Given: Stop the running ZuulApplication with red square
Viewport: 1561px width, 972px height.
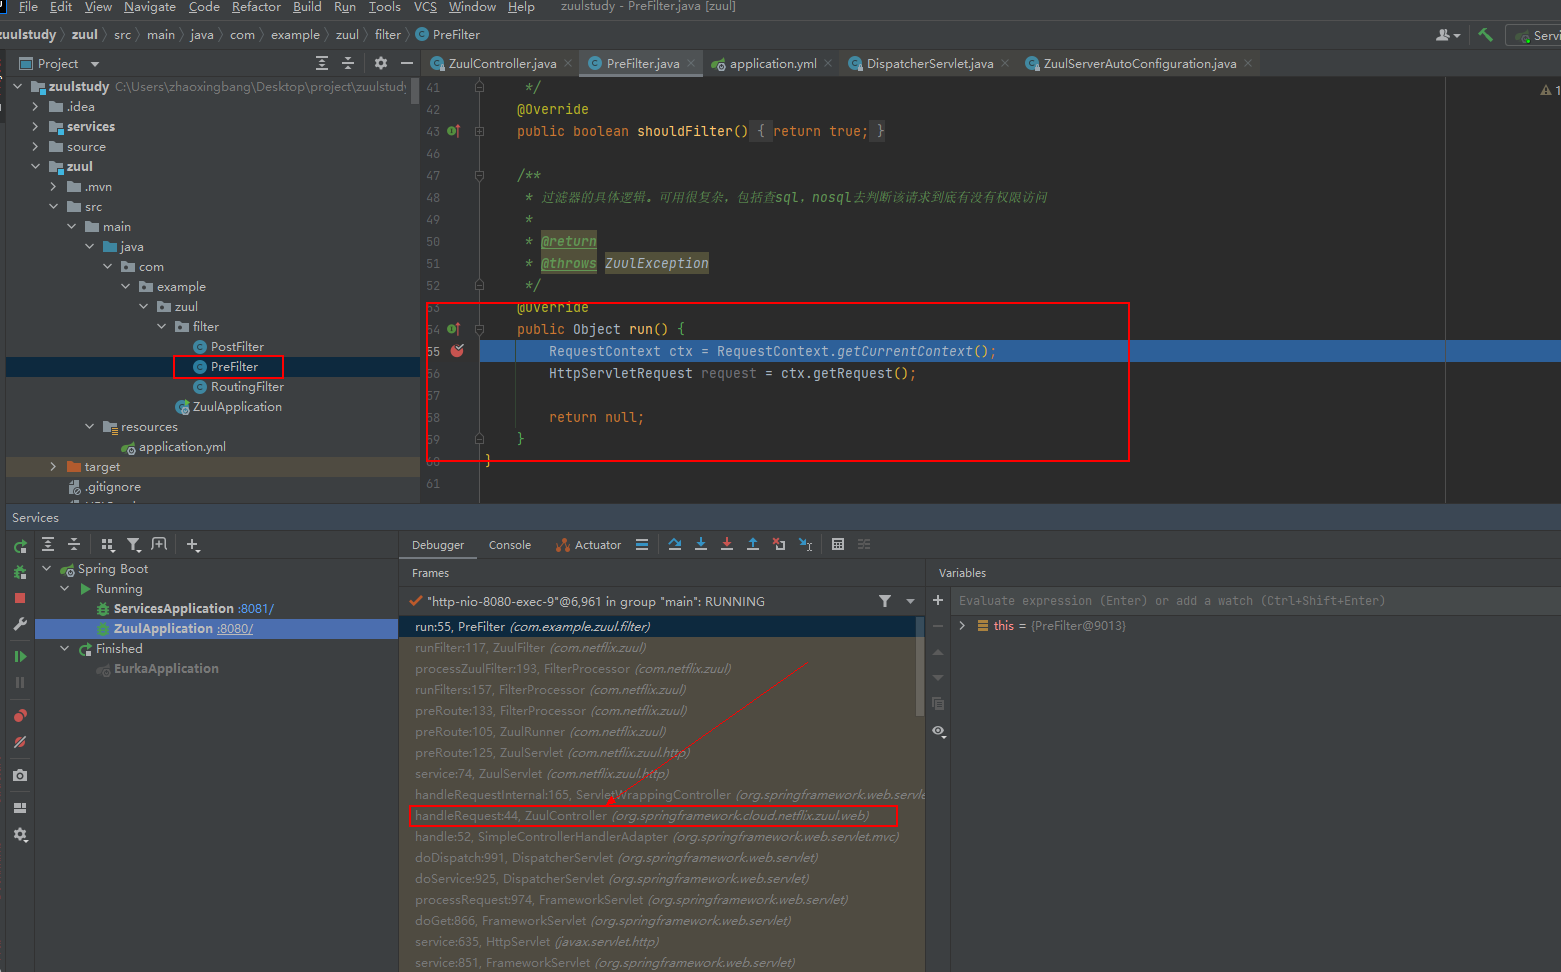Looking at the screenshot, I should click(20, 598).
